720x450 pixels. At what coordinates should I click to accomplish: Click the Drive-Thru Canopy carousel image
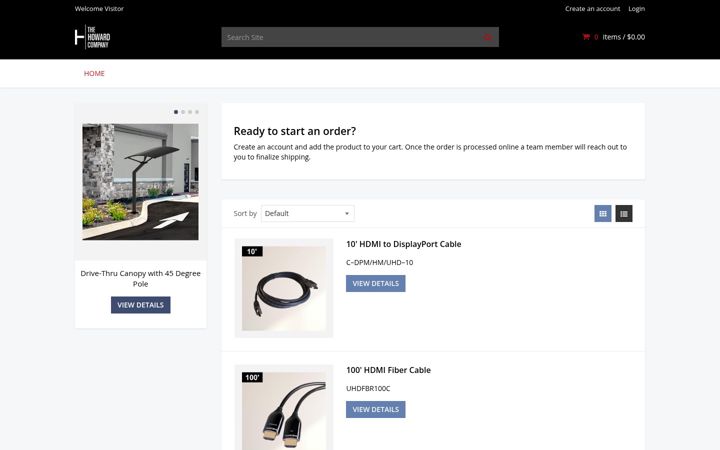coord(141,182)
